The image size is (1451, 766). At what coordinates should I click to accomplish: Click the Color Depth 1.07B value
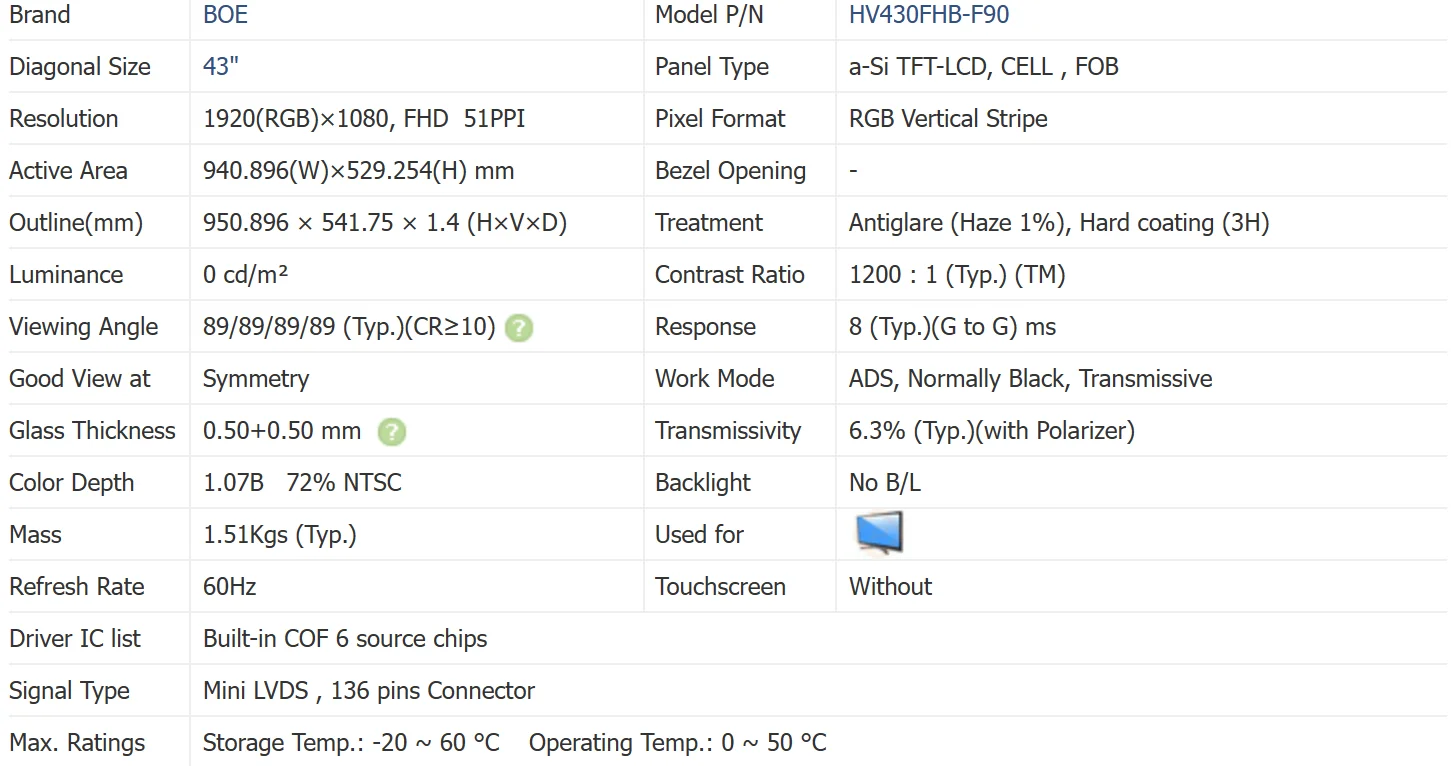[x=233, y=483]
